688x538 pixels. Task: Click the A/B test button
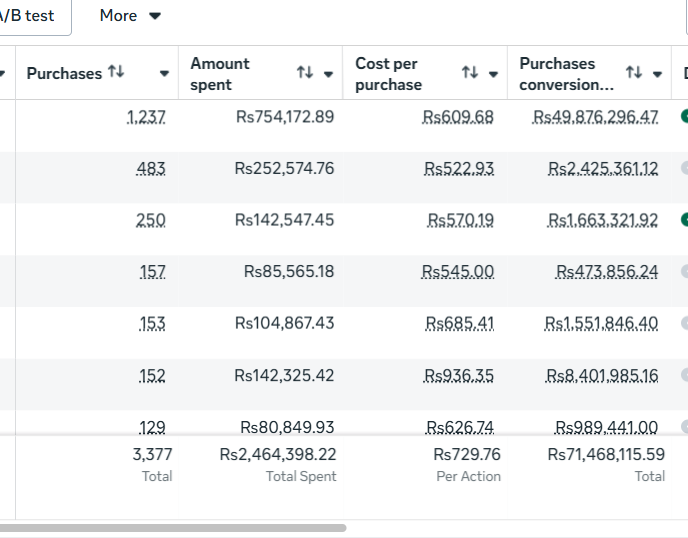click(28, 16)
